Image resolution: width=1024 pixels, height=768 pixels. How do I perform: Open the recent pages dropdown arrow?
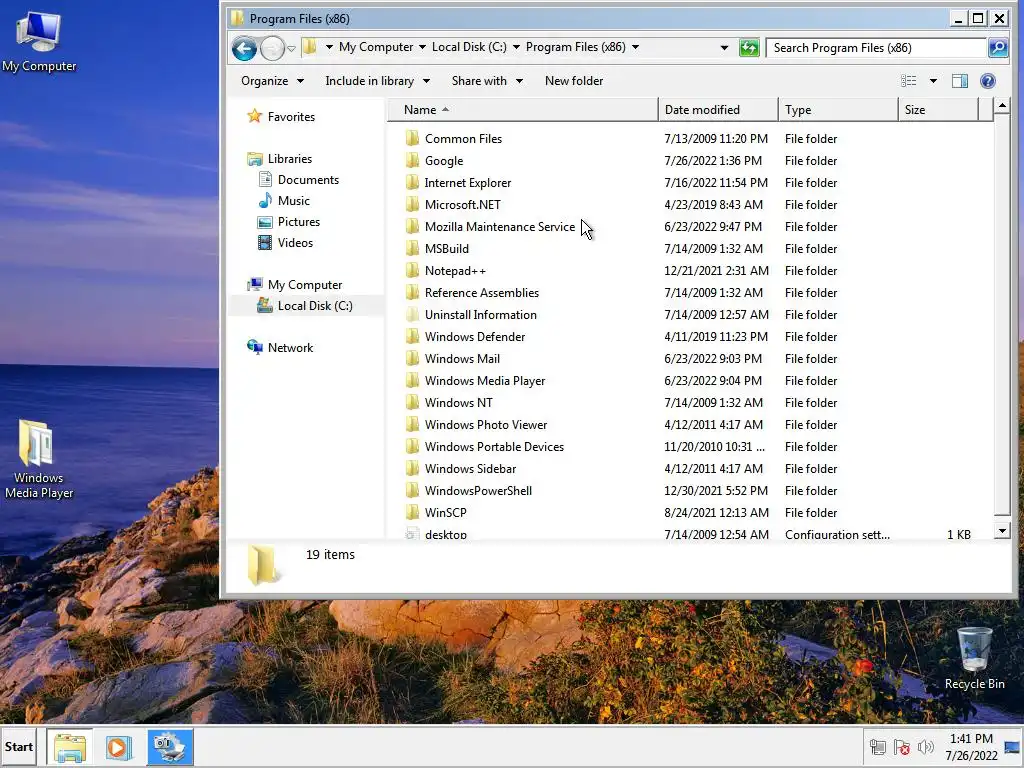pyautogui.click(x=291, y=48)
